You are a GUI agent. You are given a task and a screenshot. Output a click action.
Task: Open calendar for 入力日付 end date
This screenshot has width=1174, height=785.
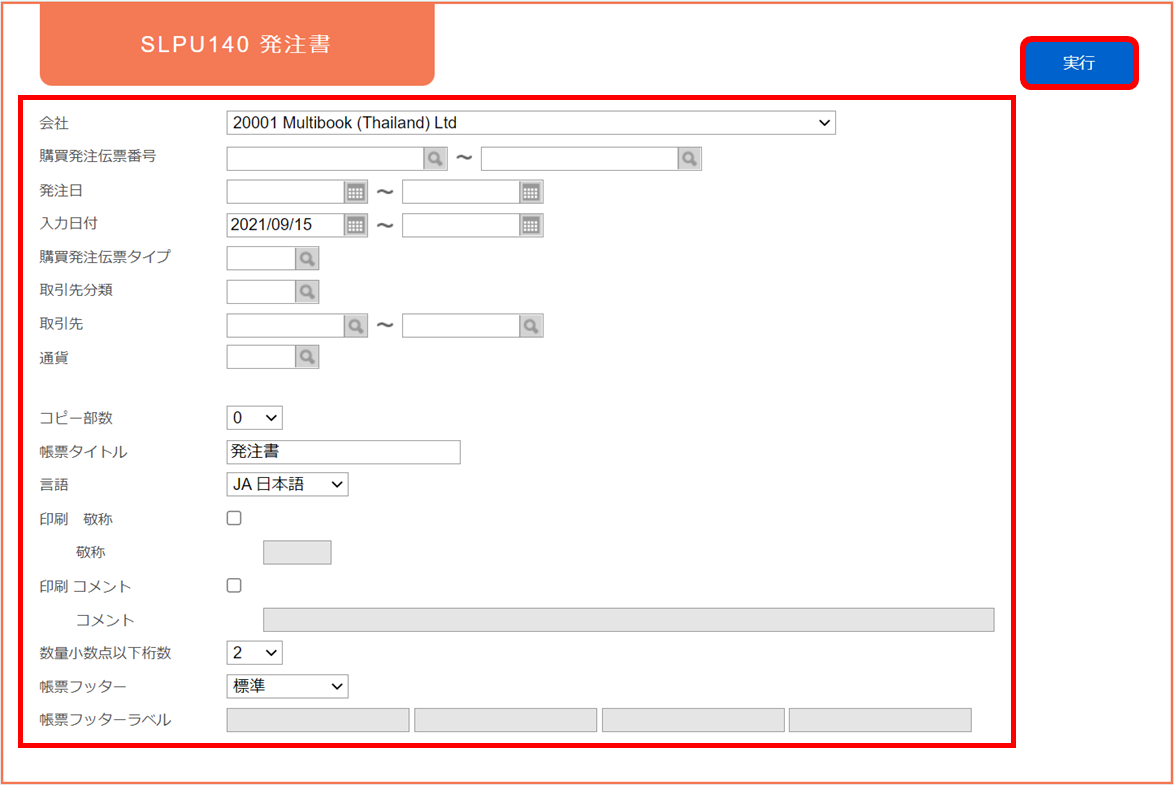point(531,225)
